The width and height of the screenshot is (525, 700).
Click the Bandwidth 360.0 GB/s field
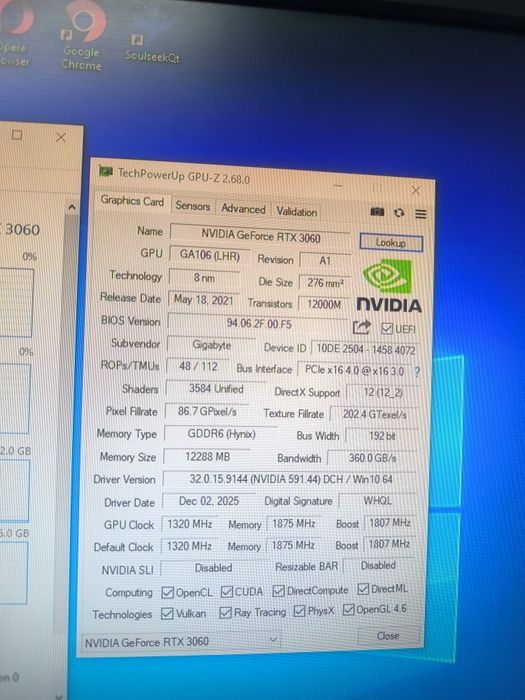pos(373,458)
